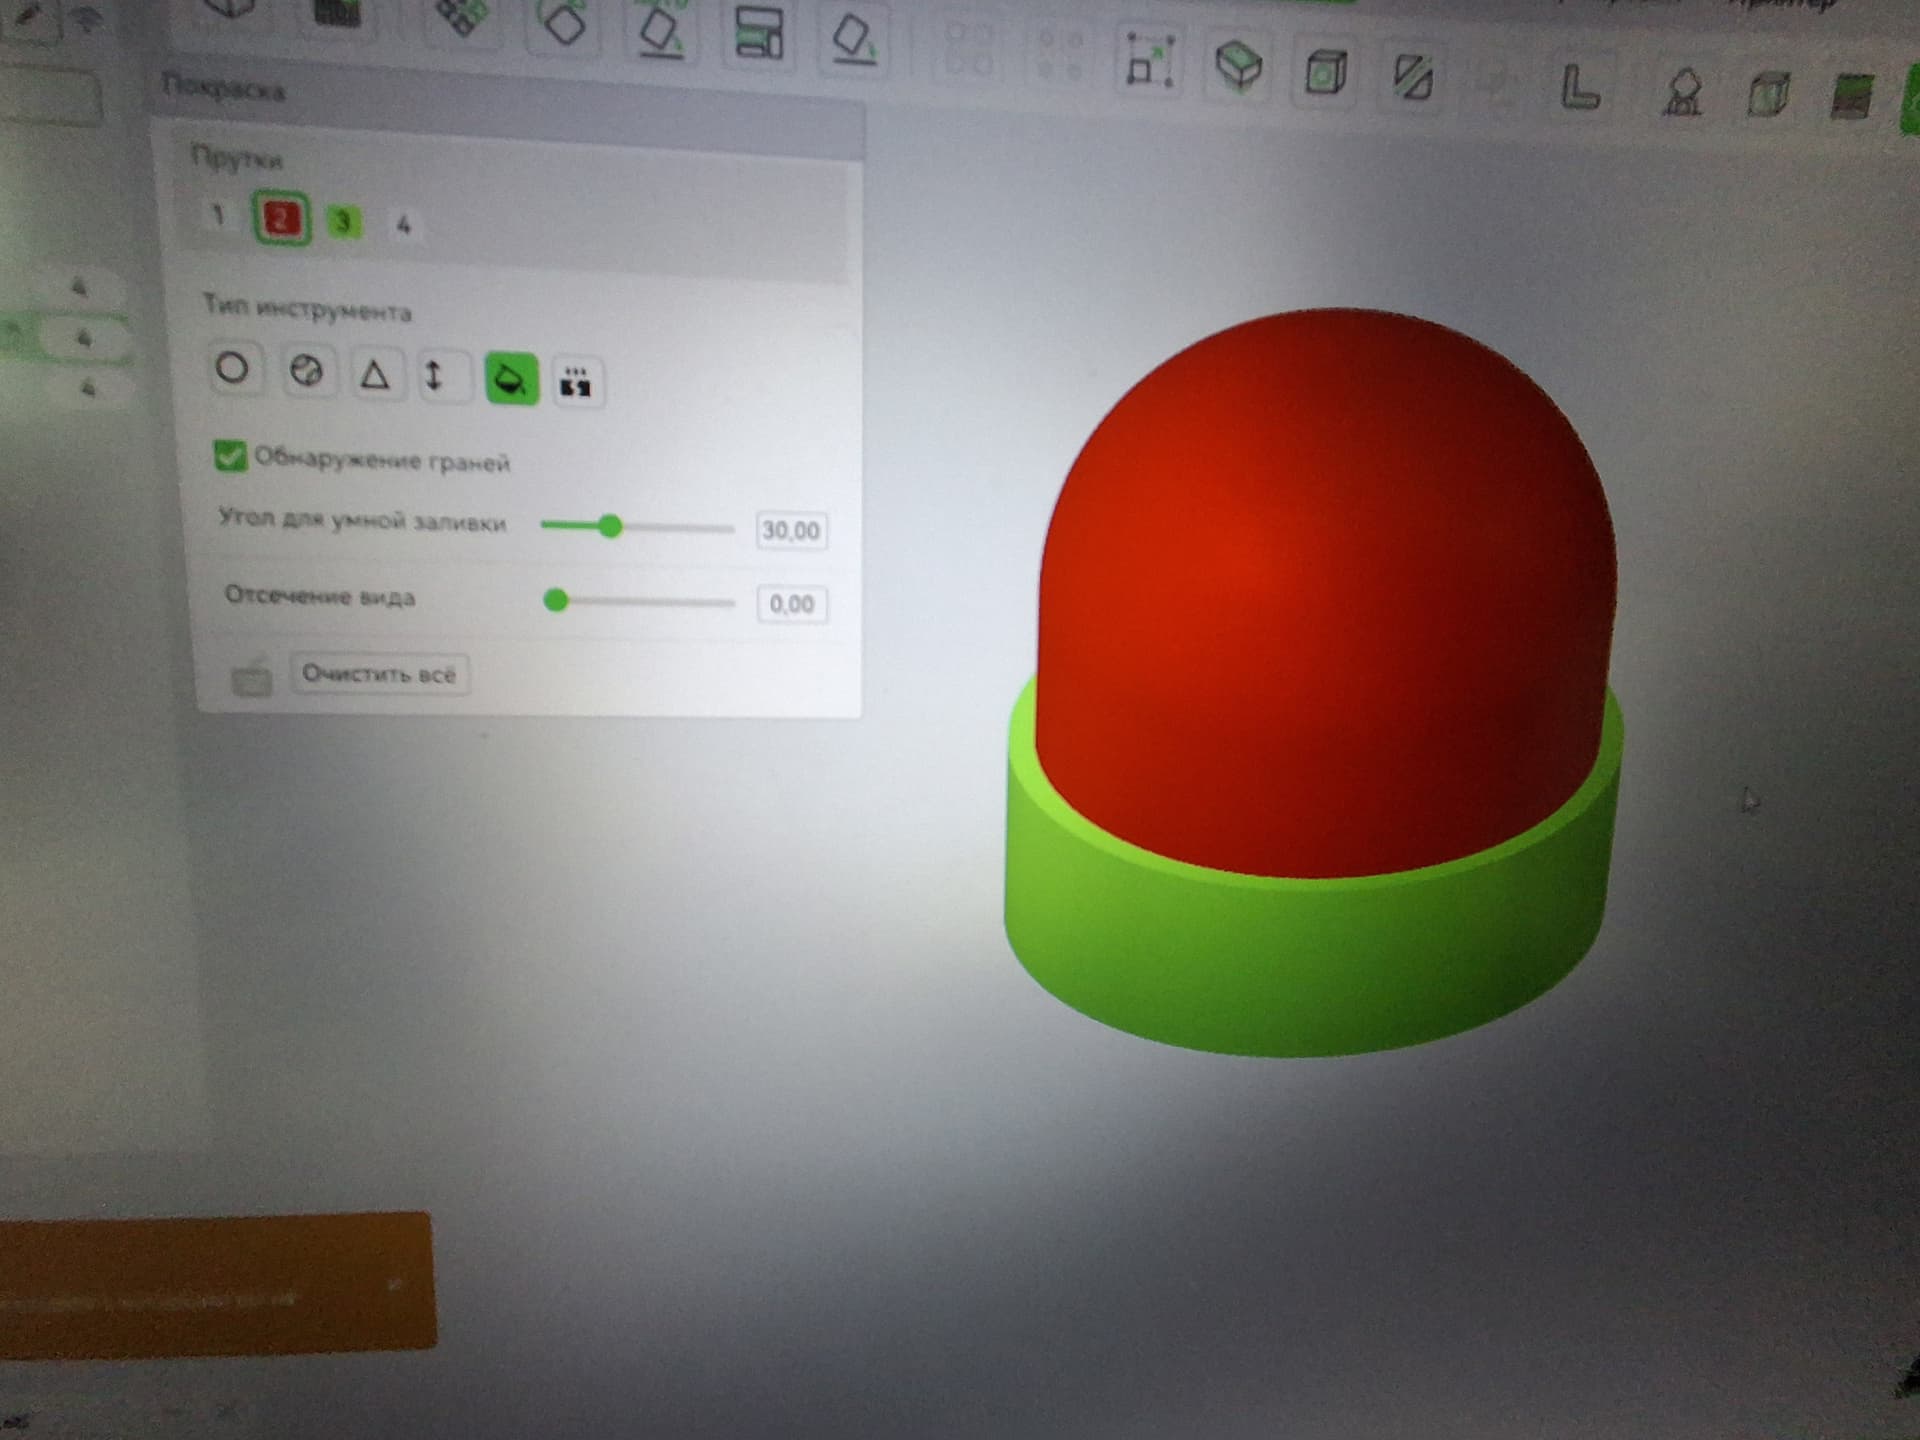Click the Очистить всё button

[x=379, y=674]
